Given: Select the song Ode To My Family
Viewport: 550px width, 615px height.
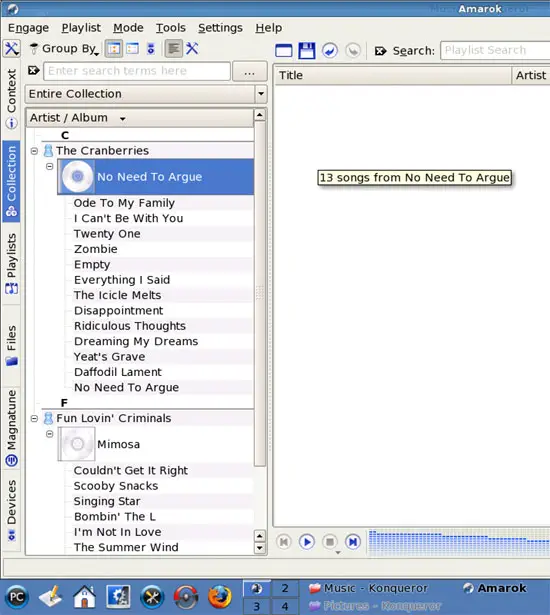Looking at the screenshot, I should [x=124, y=203].
